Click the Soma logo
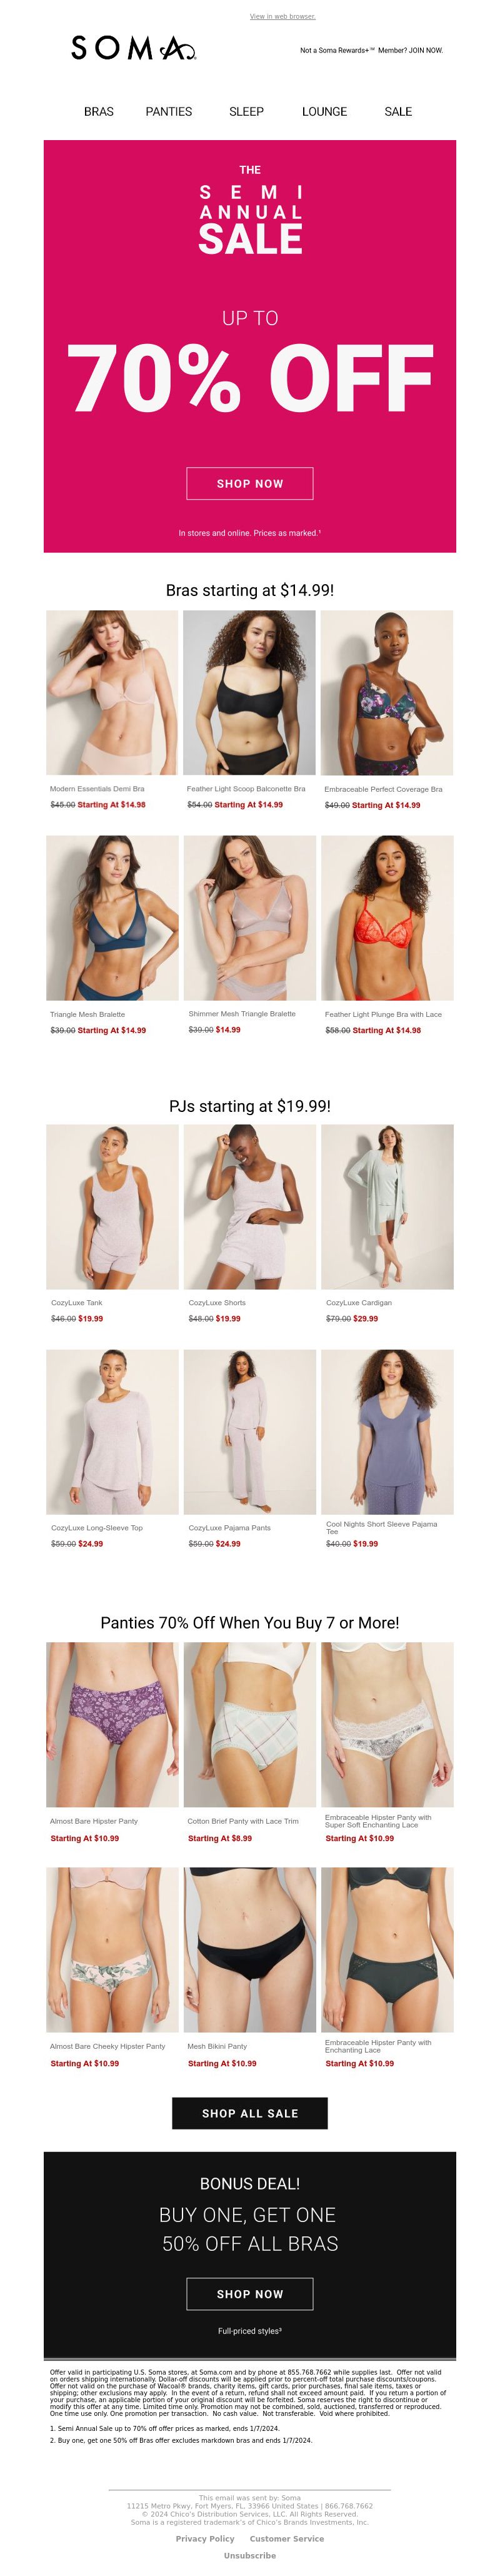 133,48
